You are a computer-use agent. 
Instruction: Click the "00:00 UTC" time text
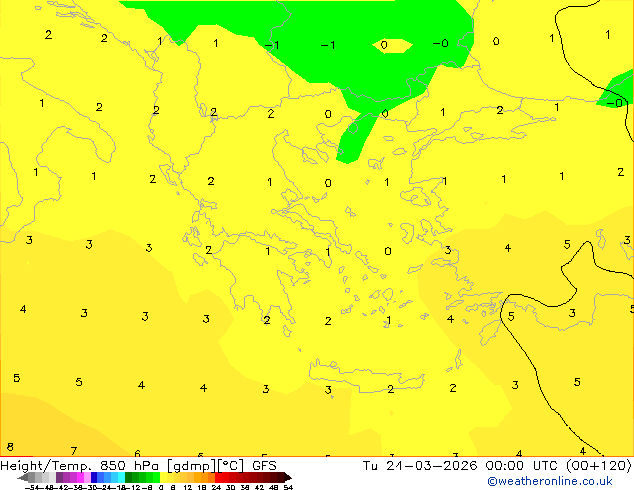point(522,465)
